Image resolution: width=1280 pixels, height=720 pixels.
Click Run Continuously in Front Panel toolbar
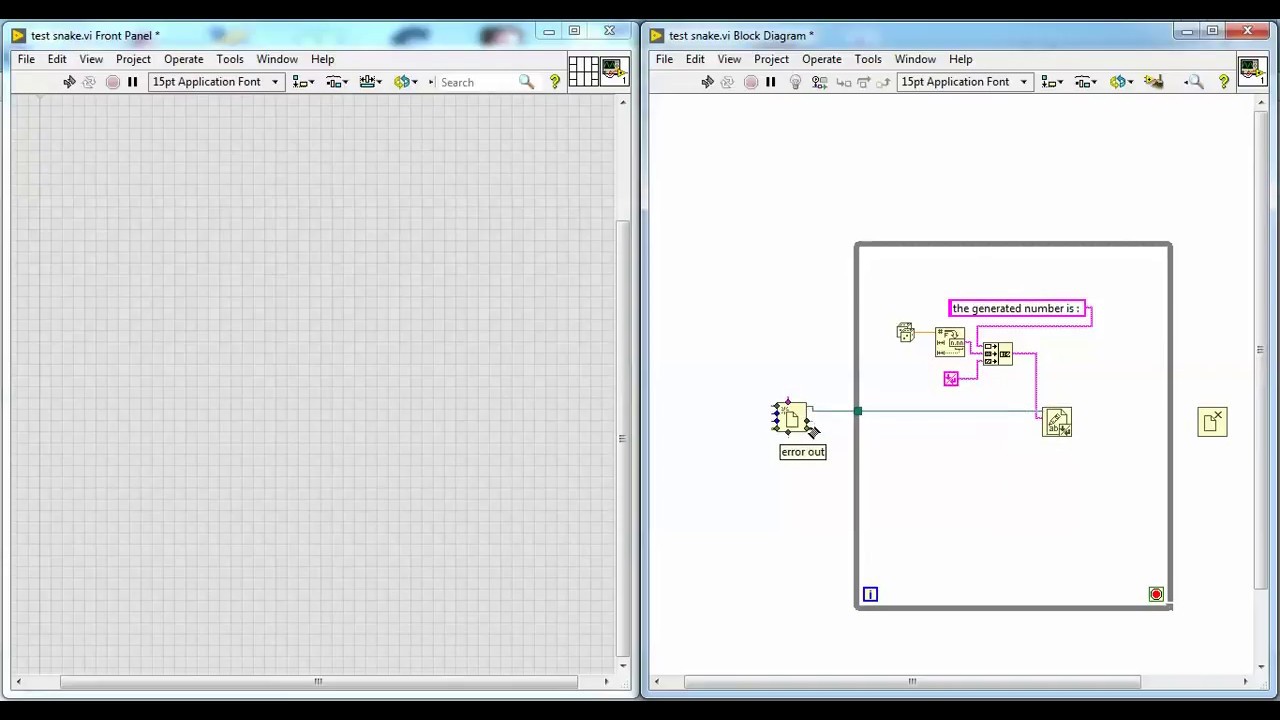click(x=89, y=82)
